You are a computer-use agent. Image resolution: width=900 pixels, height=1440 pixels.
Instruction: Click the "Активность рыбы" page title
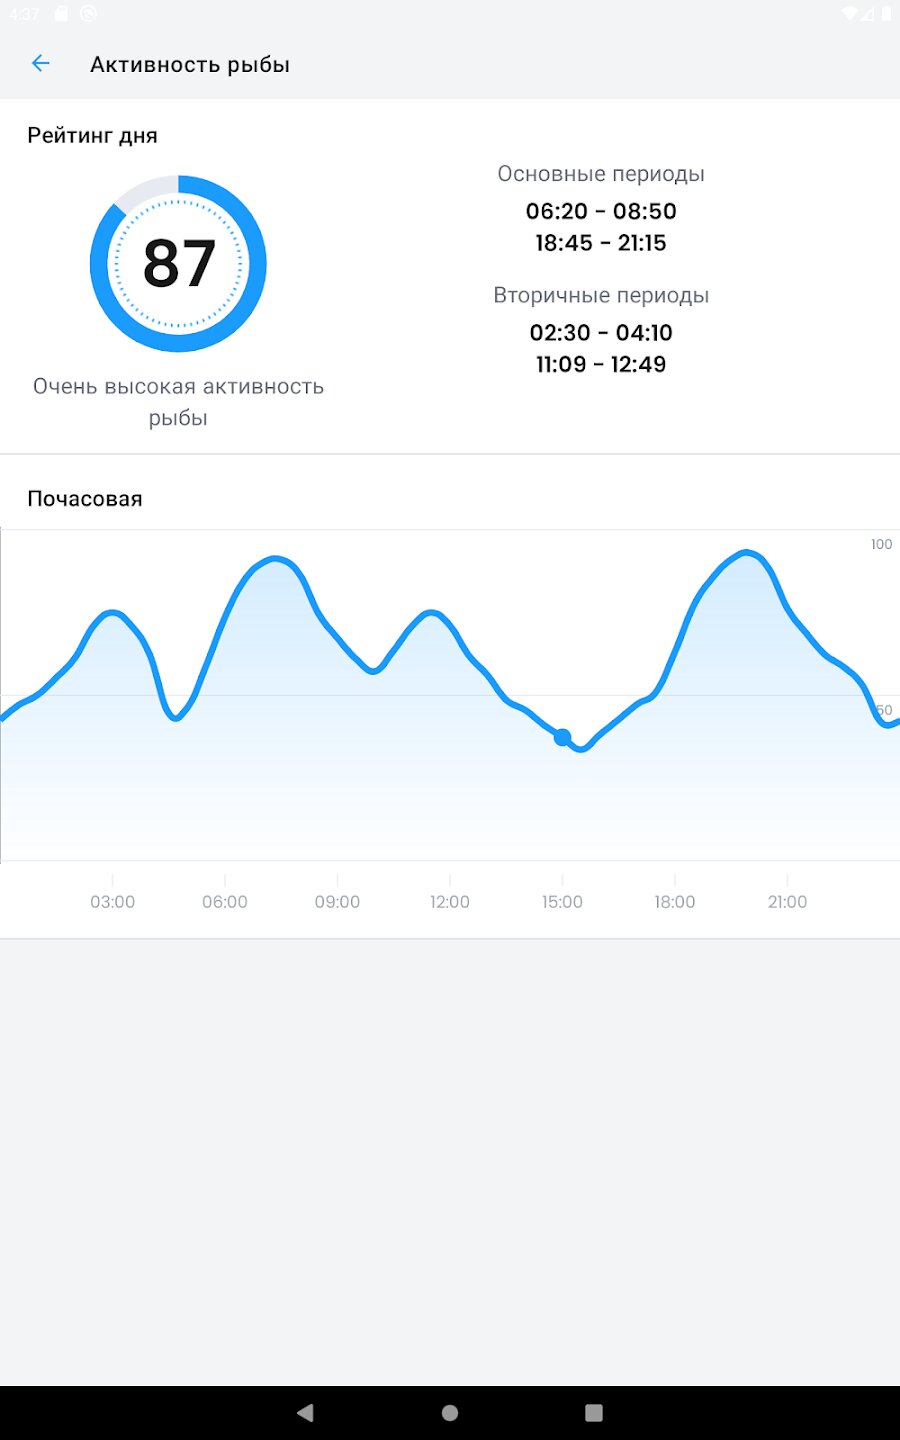coord(190,65)
